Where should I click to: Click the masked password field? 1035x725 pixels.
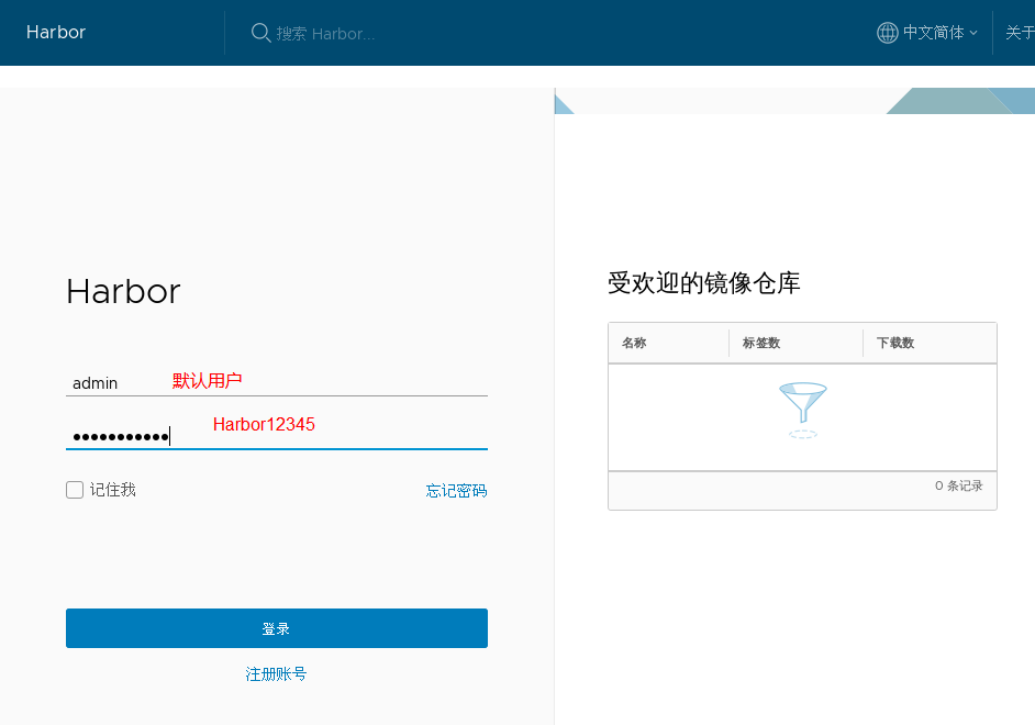pos(276,436)
